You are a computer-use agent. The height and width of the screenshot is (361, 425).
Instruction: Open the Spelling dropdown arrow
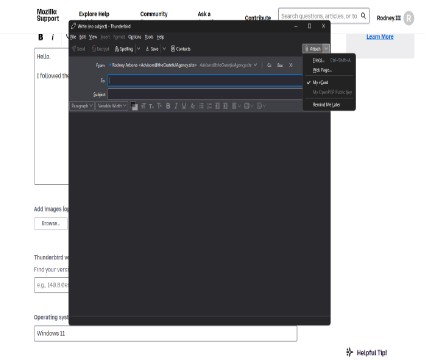(x=139, y=49)
